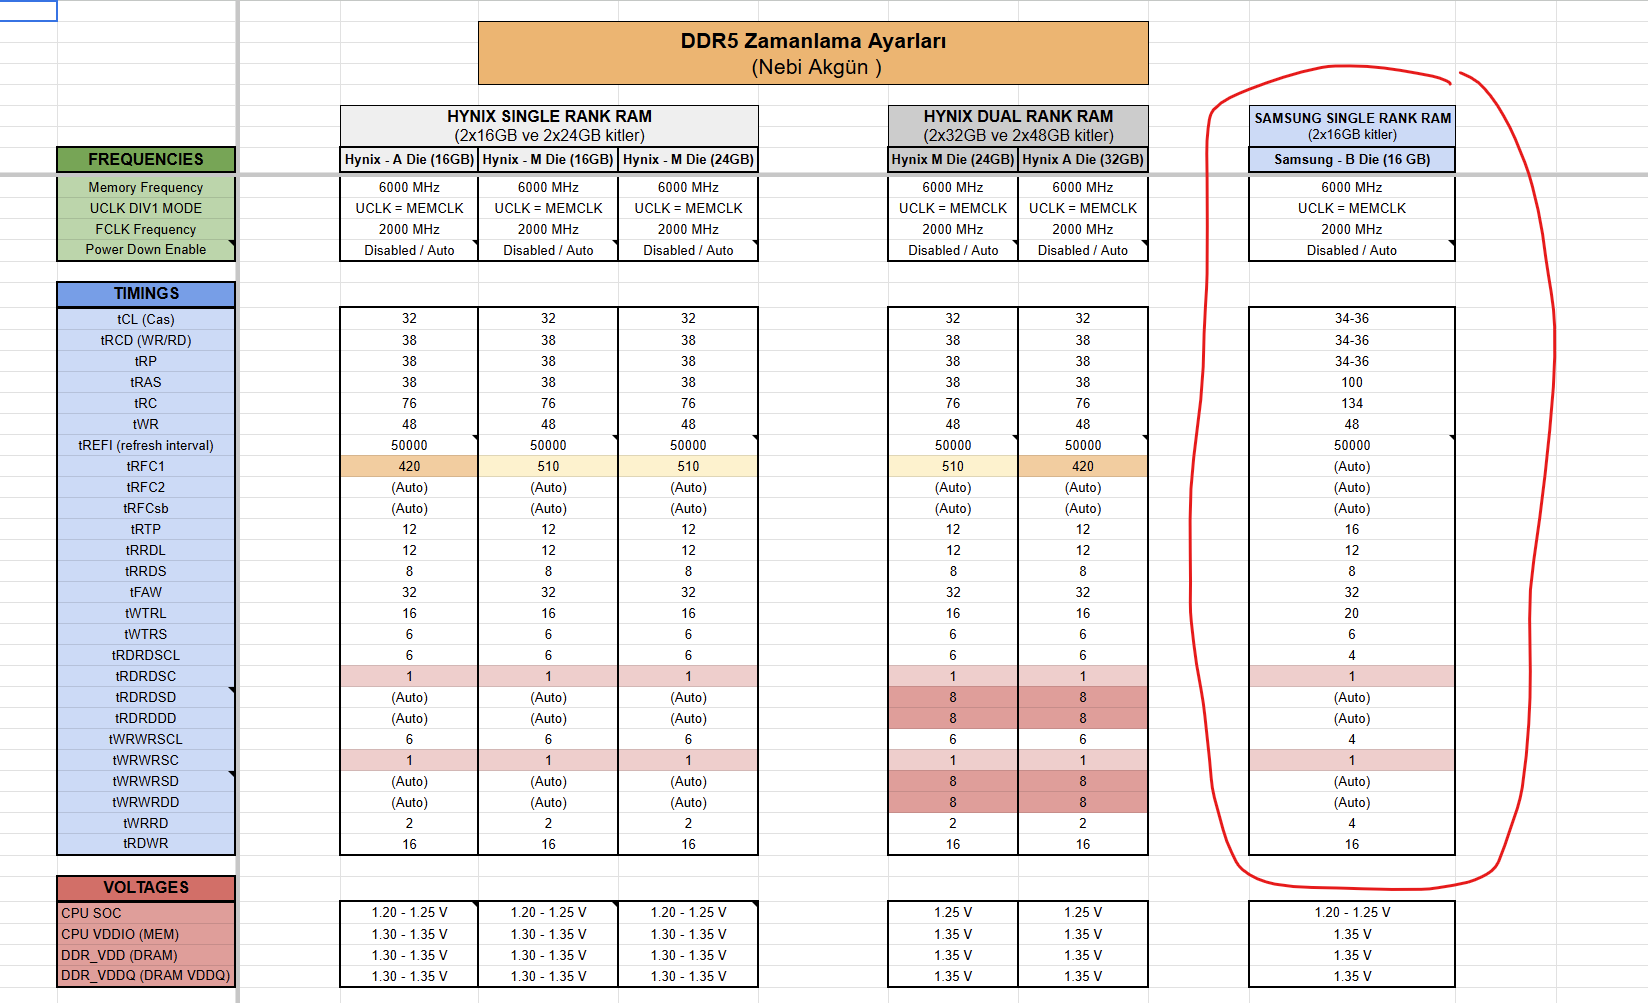Select the "CPU SOC" voltage label
The image size is (1648, 1003).
(146, 913)
